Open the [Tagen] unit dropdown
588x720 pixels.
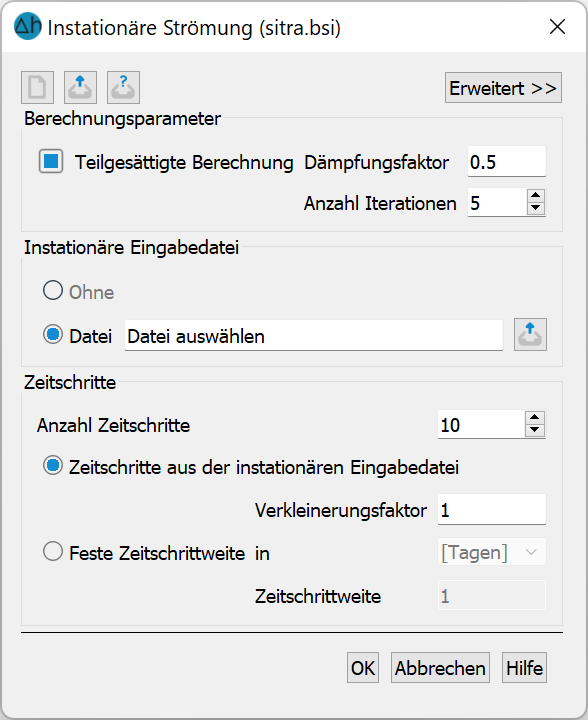tap(492, 552)
